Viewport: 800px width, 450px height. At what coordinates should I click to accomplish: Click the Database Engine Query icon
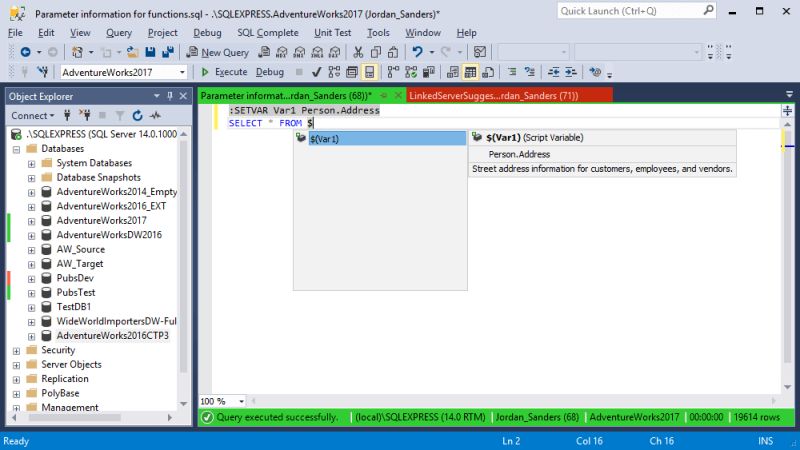(x=264, y=52)
